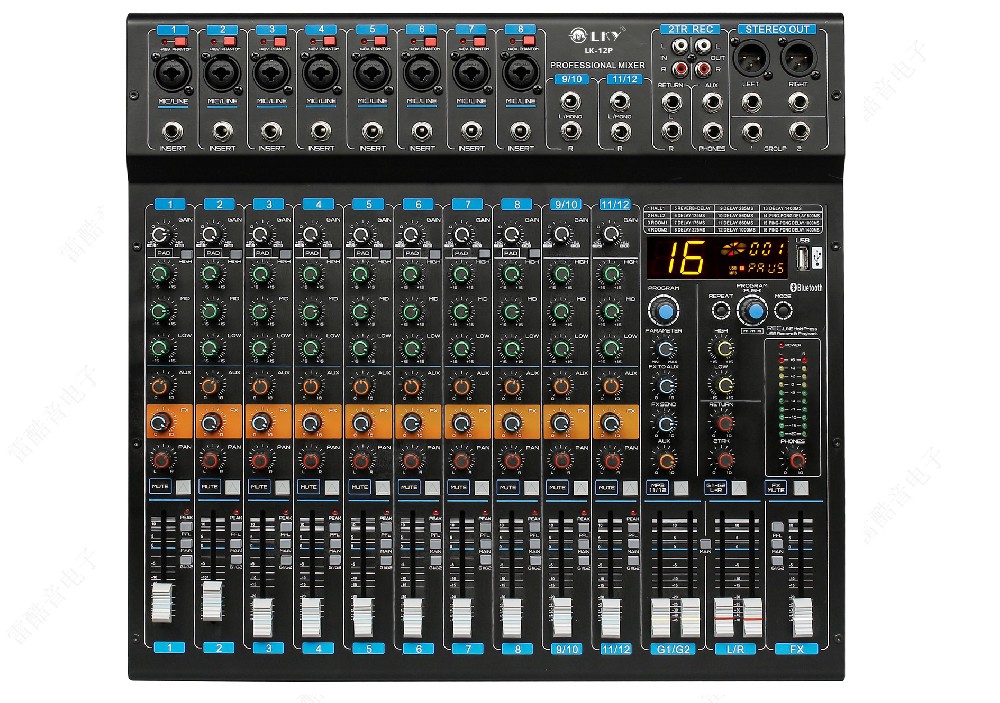Click the channel 3 FX send knob

(x=261, y=422)
